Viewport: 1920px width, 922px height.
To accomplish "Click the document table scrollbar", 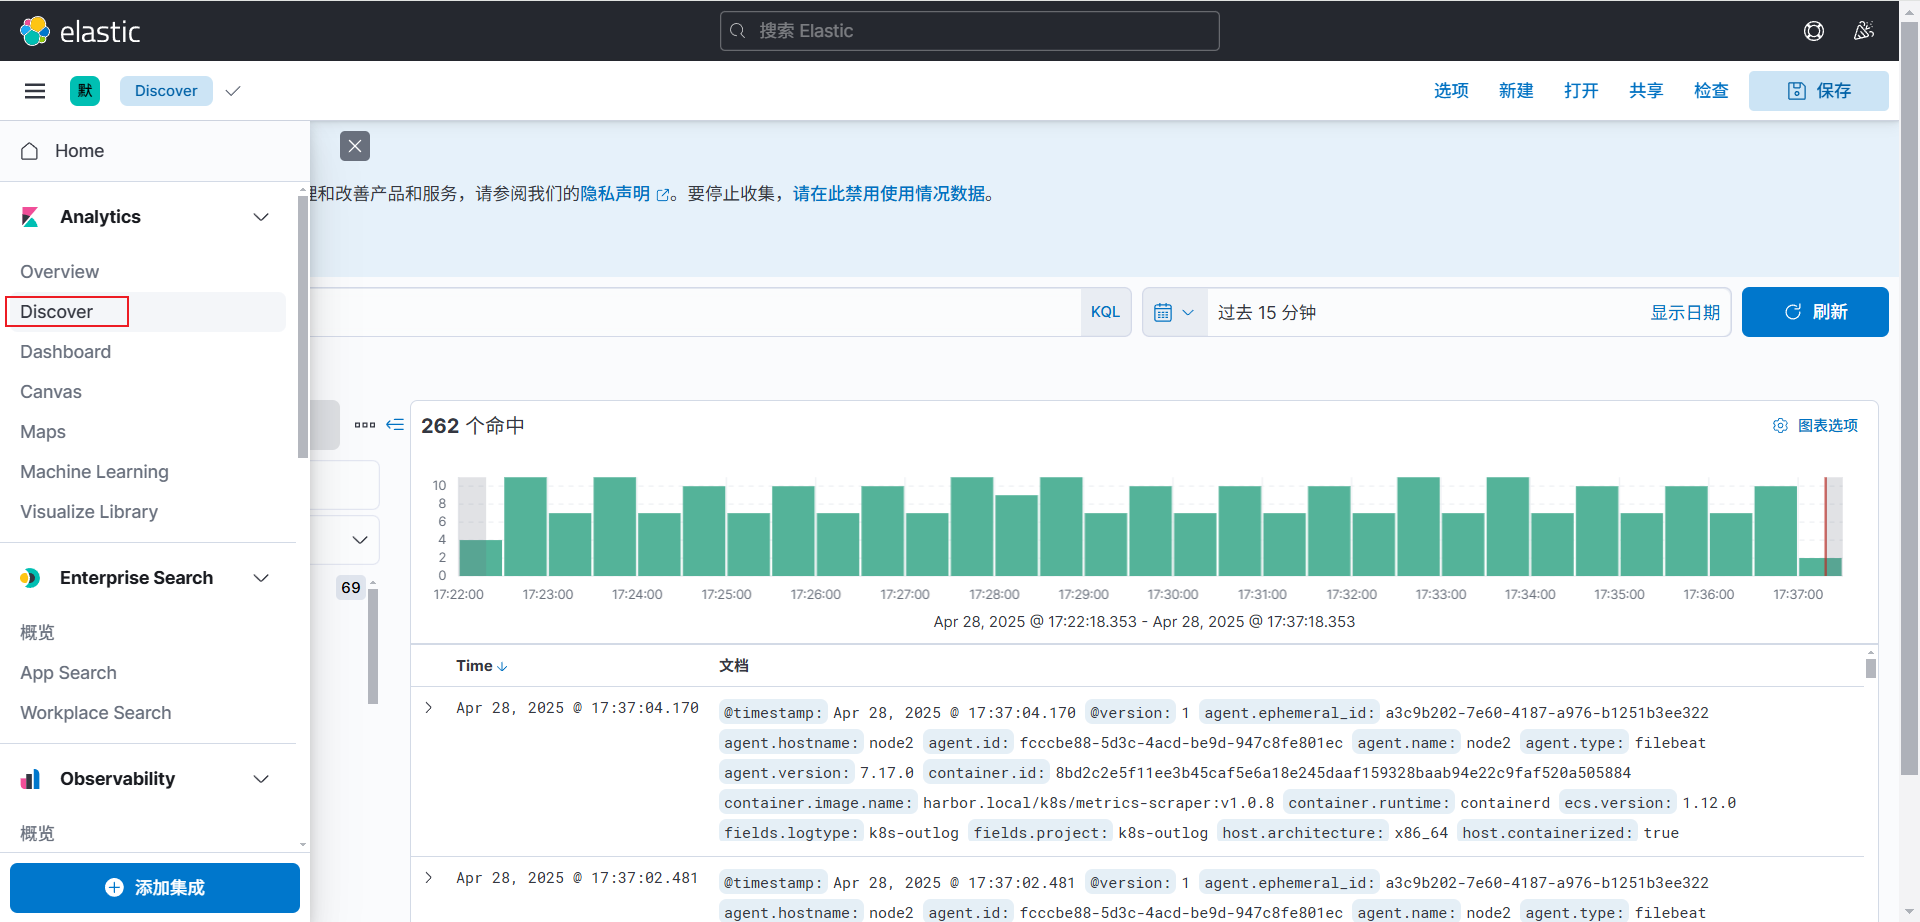I will [x=1870, y=666].
